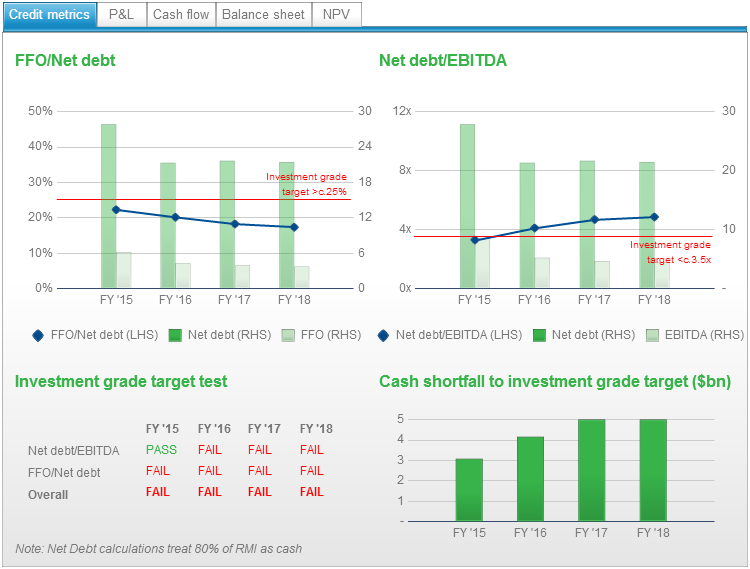Click the FFO/Net debt chart title

65,61
